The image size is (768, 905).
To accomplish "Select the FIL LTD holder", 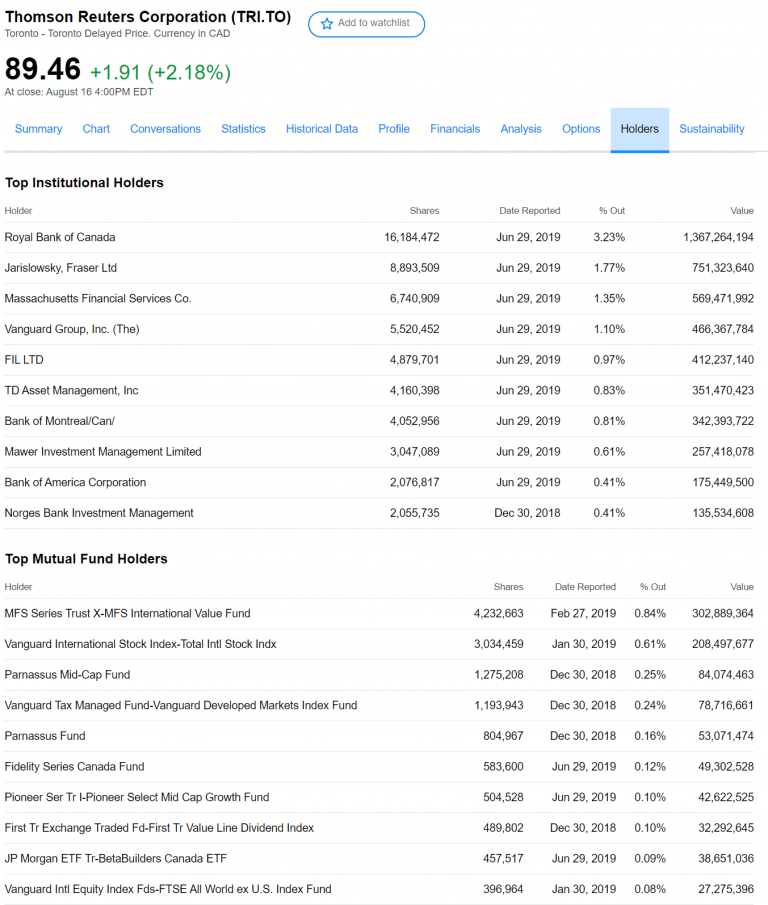I will 24,360.
